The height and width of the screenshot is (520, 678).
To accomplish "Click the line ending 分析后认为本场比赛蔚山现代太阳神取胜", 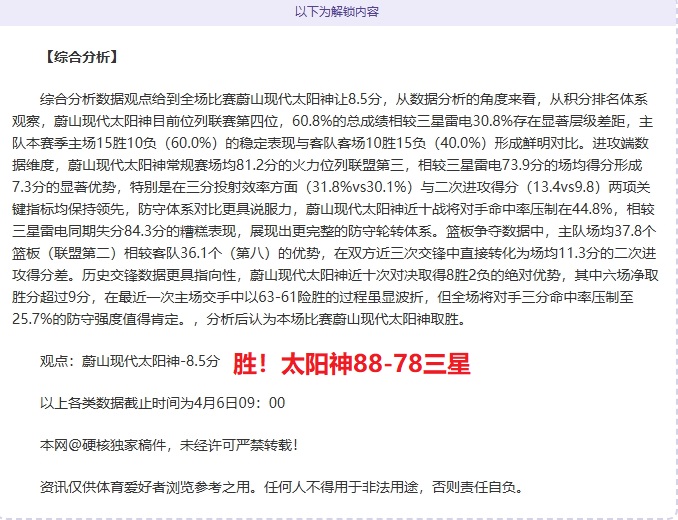I will pyautogui.click(x=239, y=319).
